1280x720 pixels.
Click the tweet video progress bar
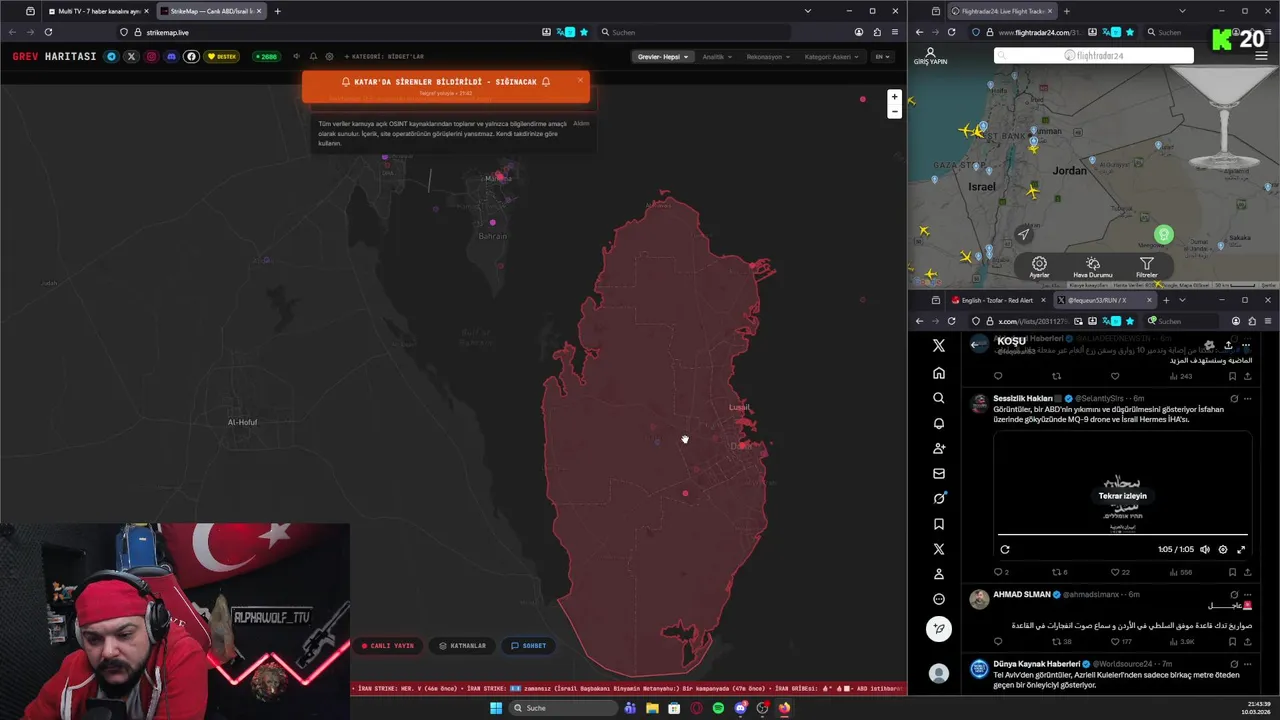coord(1123,535)
